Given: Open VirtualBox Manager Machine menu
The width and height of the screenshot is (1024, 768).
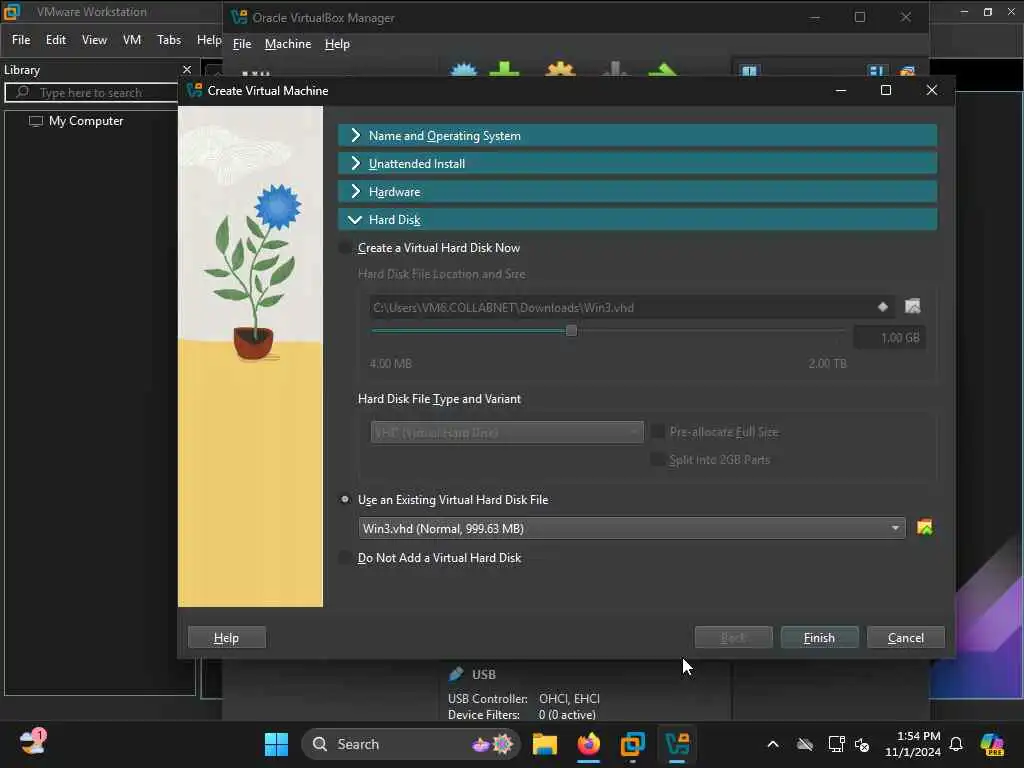Looking at the screenshot, I should click(x=288, y=44).
